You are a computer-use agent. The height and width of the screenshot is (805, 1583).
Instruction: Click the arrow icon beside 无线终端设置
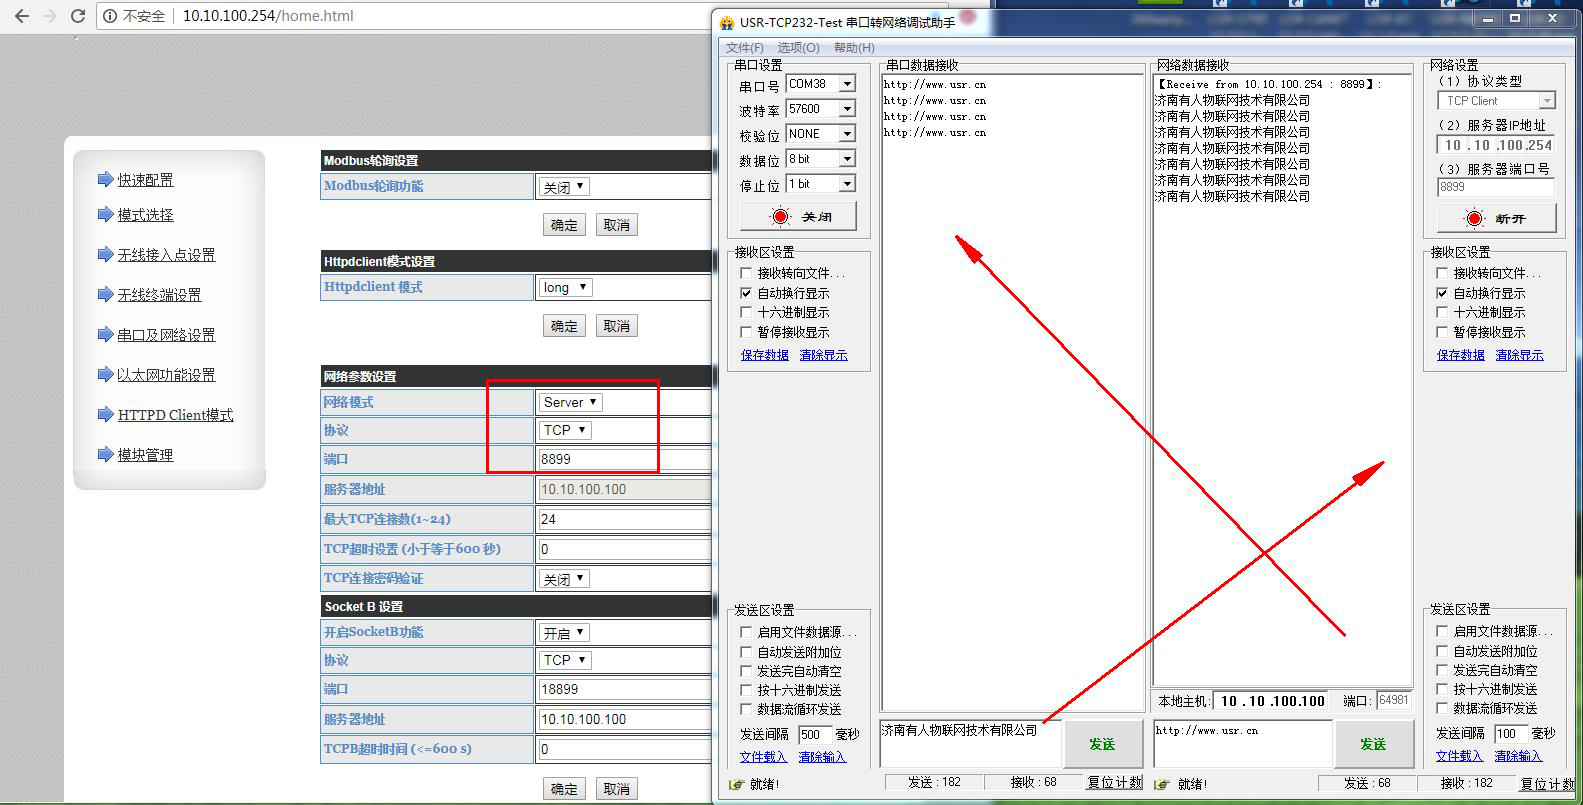click(105, 295)
